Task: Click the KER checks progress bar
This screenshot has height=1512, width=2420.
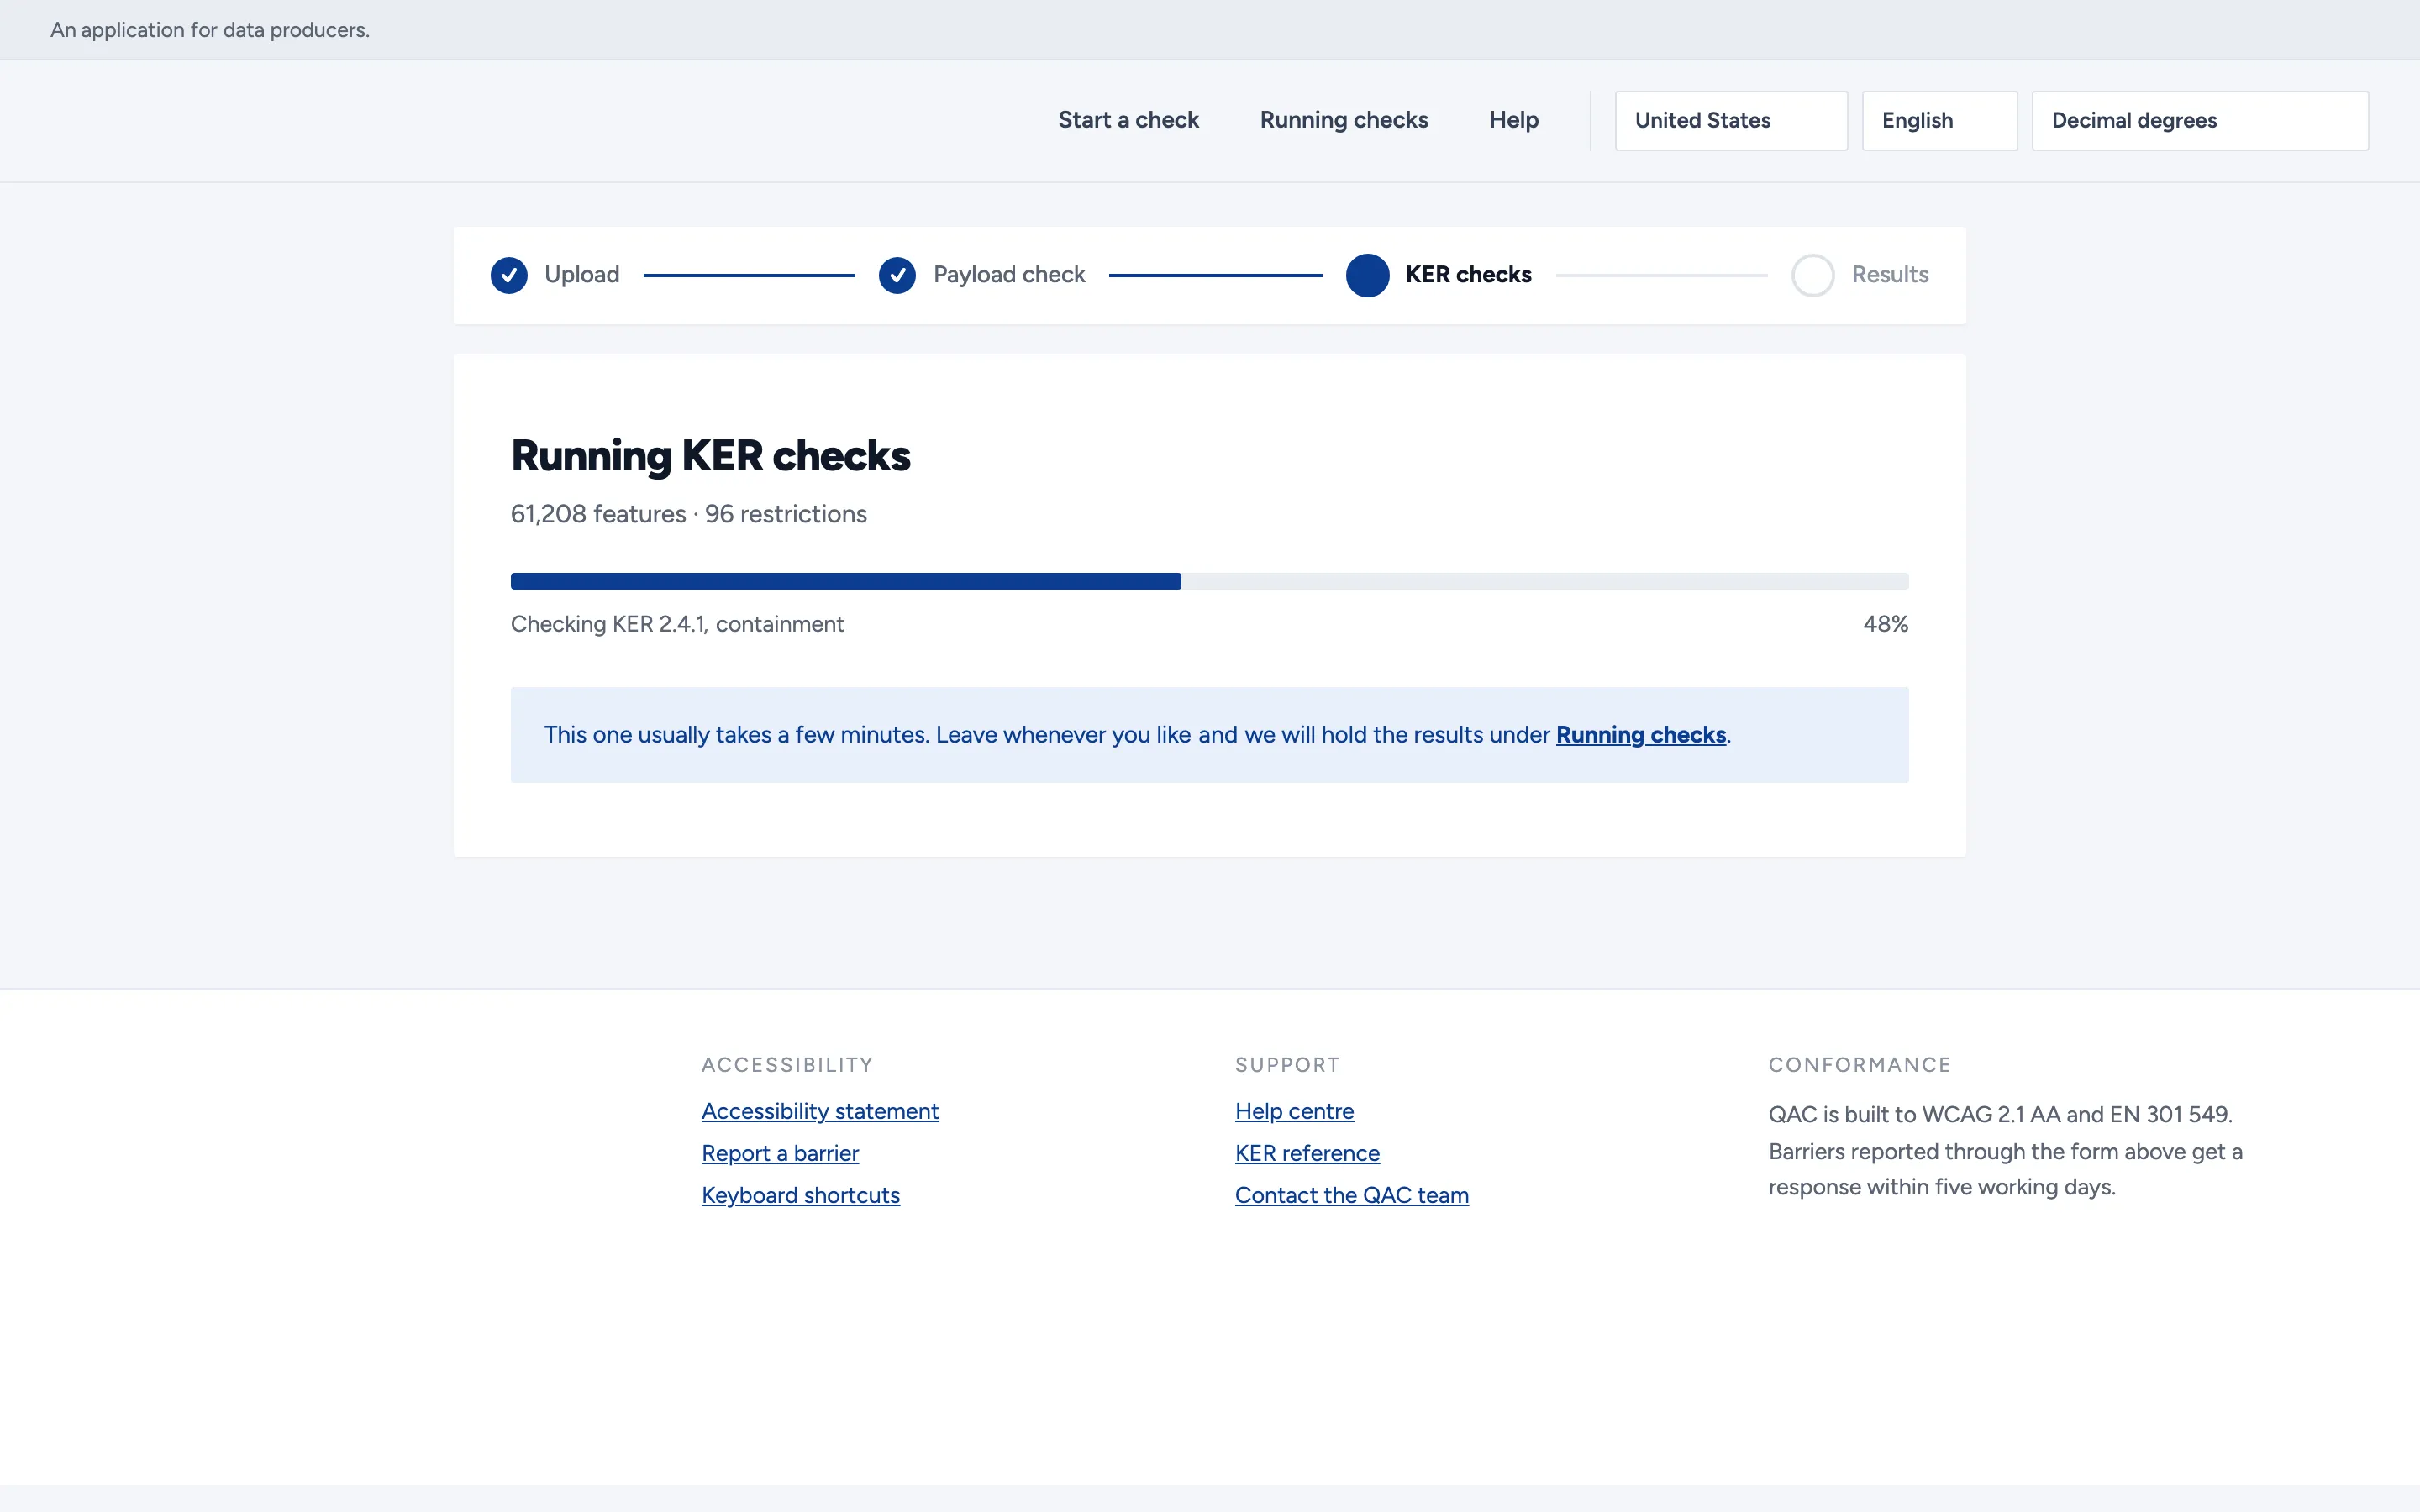Action: (1209, 581)
